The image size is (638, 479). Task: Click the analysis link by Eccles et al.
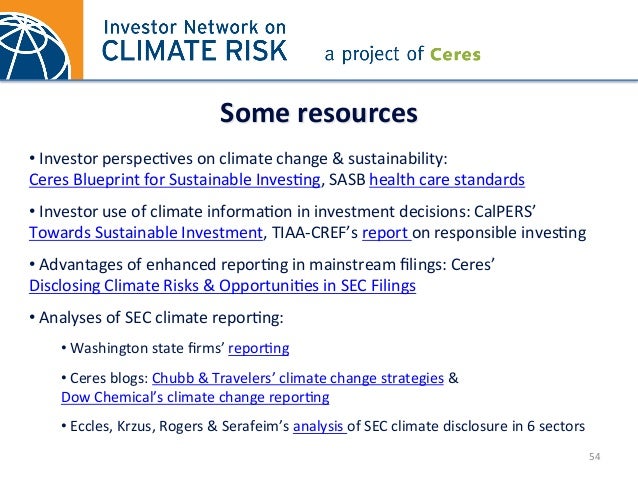tap(318, 426)
